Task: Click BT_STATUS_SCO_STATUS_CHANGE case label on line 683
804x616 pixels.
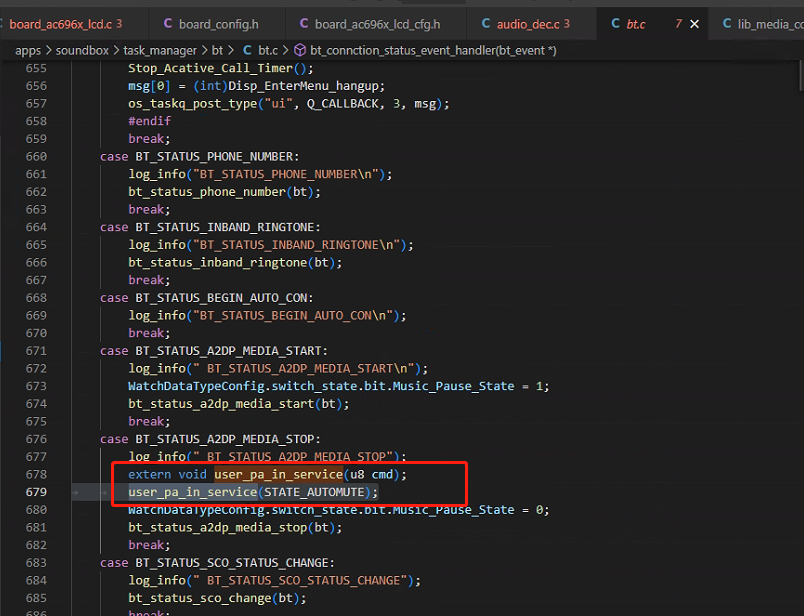Action: click(232, 563)
